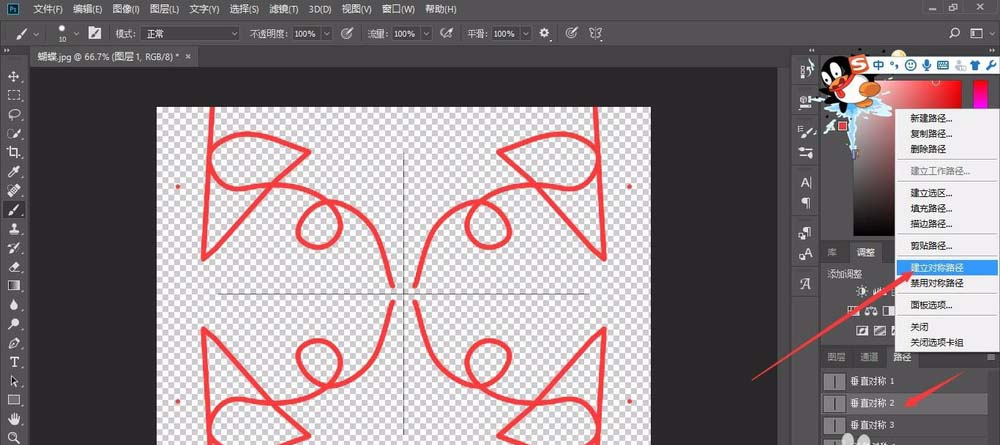Open smoothing options gear icon
The width and height of the screenshot is (1000, 445).
[x=544, y=33]
